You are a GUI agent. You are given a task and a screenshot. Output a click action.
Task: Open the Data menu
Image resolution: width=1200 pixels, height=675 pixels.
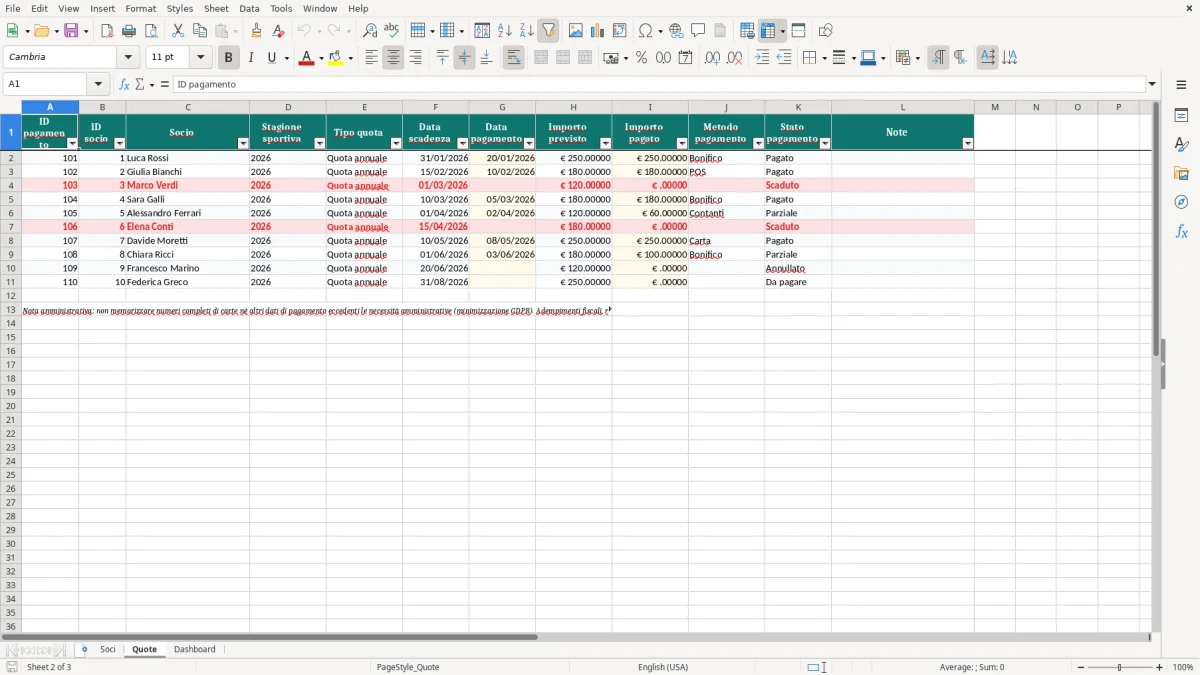click(x=249, y=8)
